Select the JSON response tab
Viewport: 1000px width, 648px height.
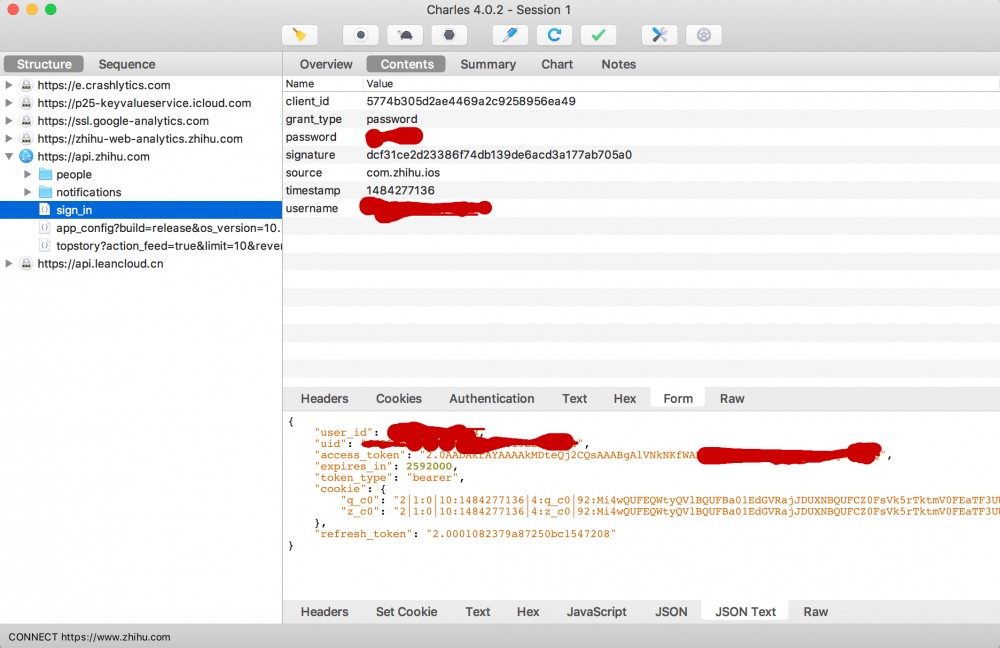[670, 611]
